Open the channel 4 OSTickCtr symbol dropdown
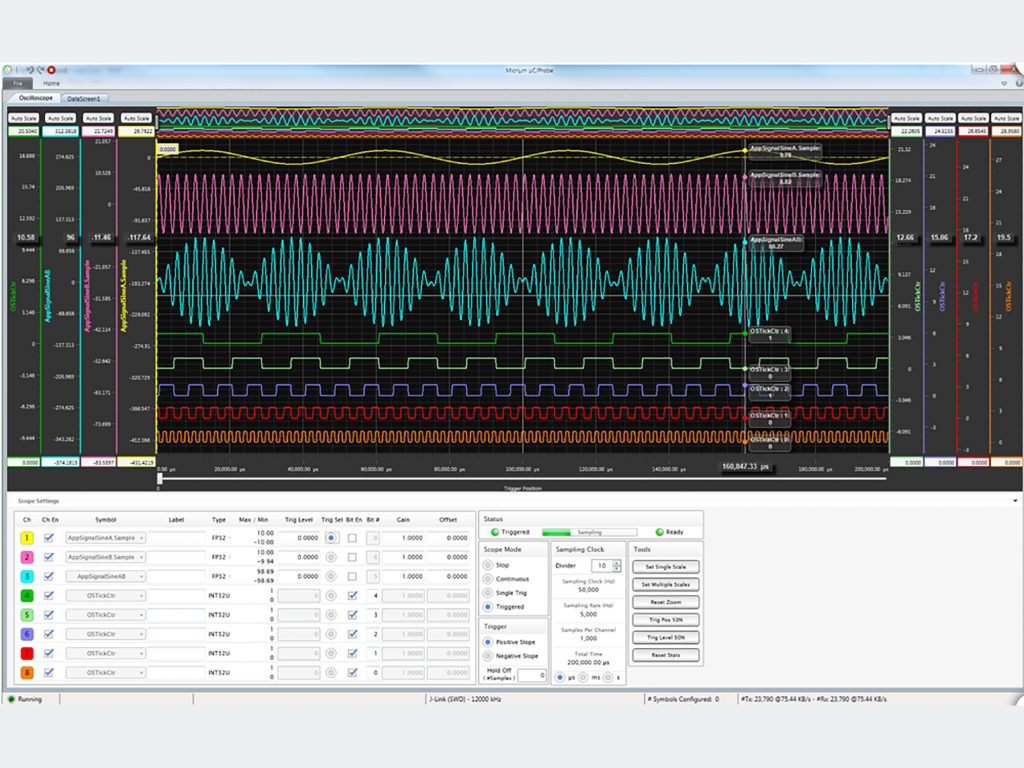 [x=105, y=596]
